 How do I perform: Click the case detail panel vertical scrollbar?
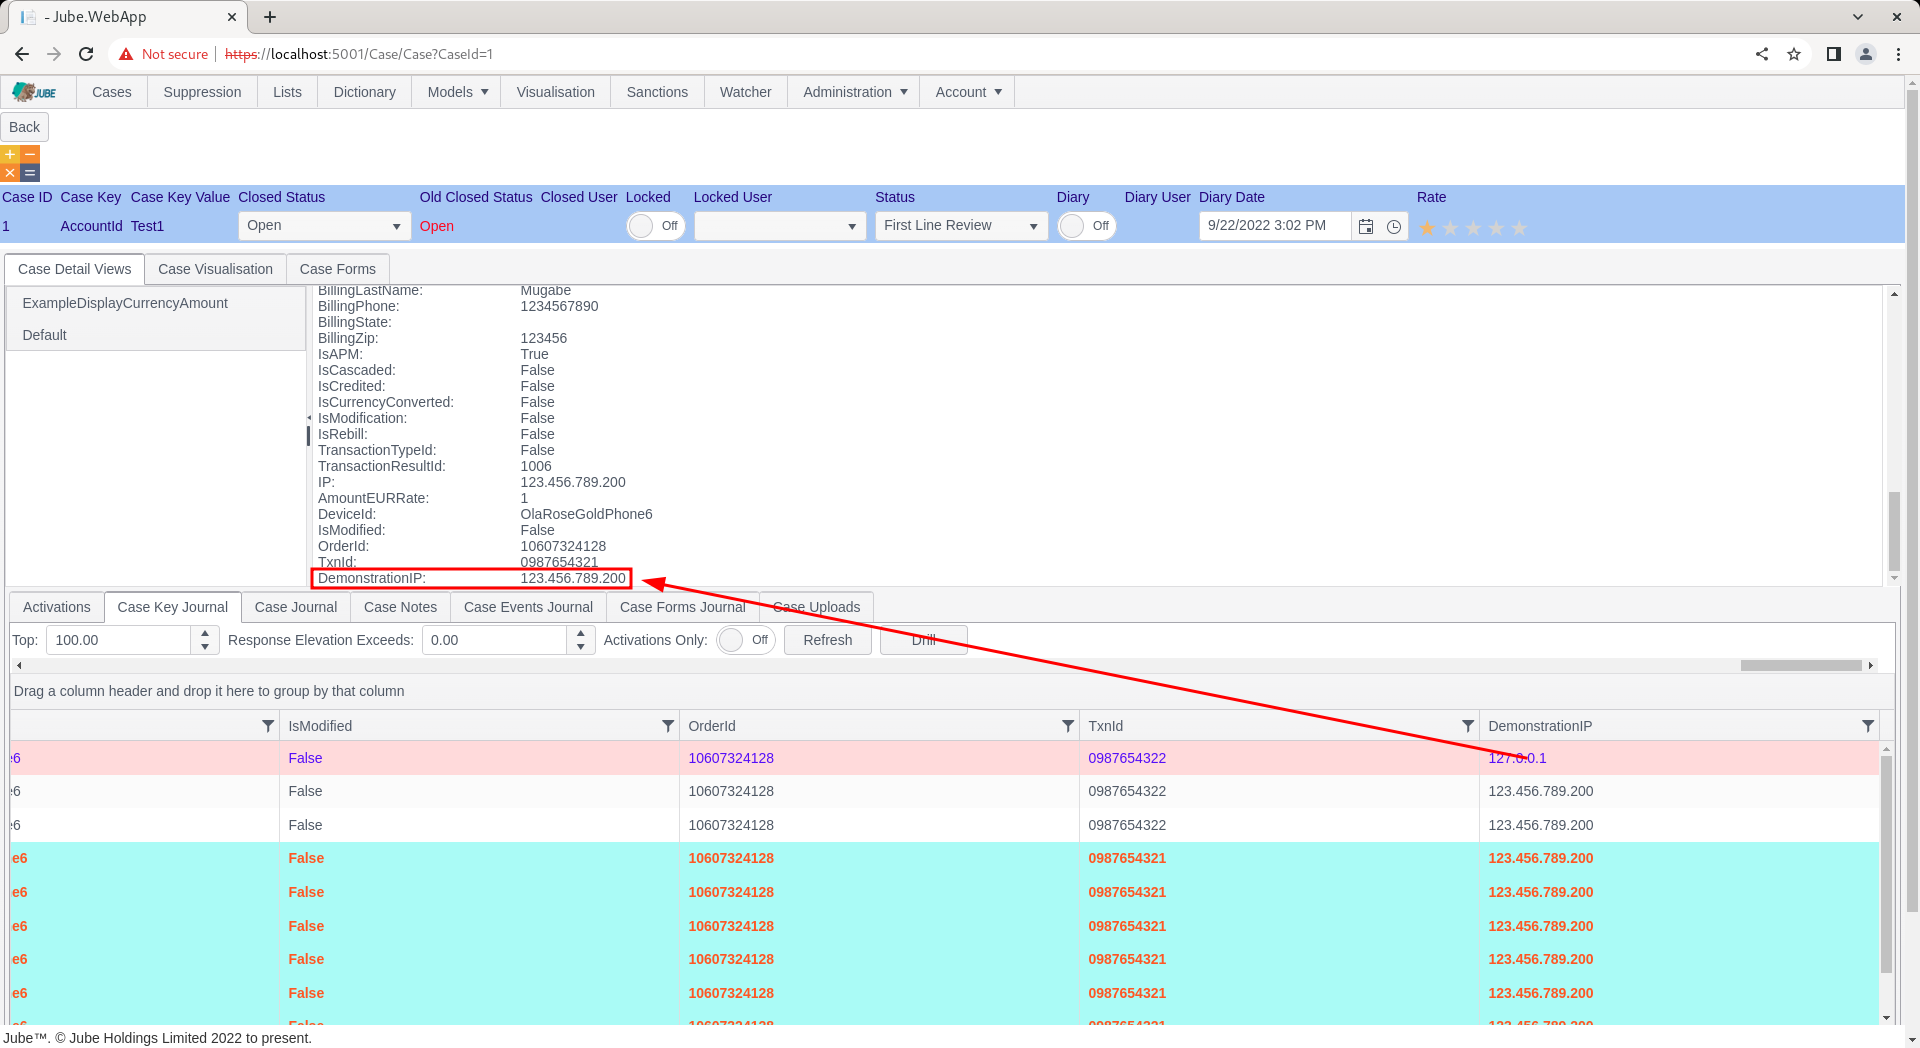[1894, 530]
